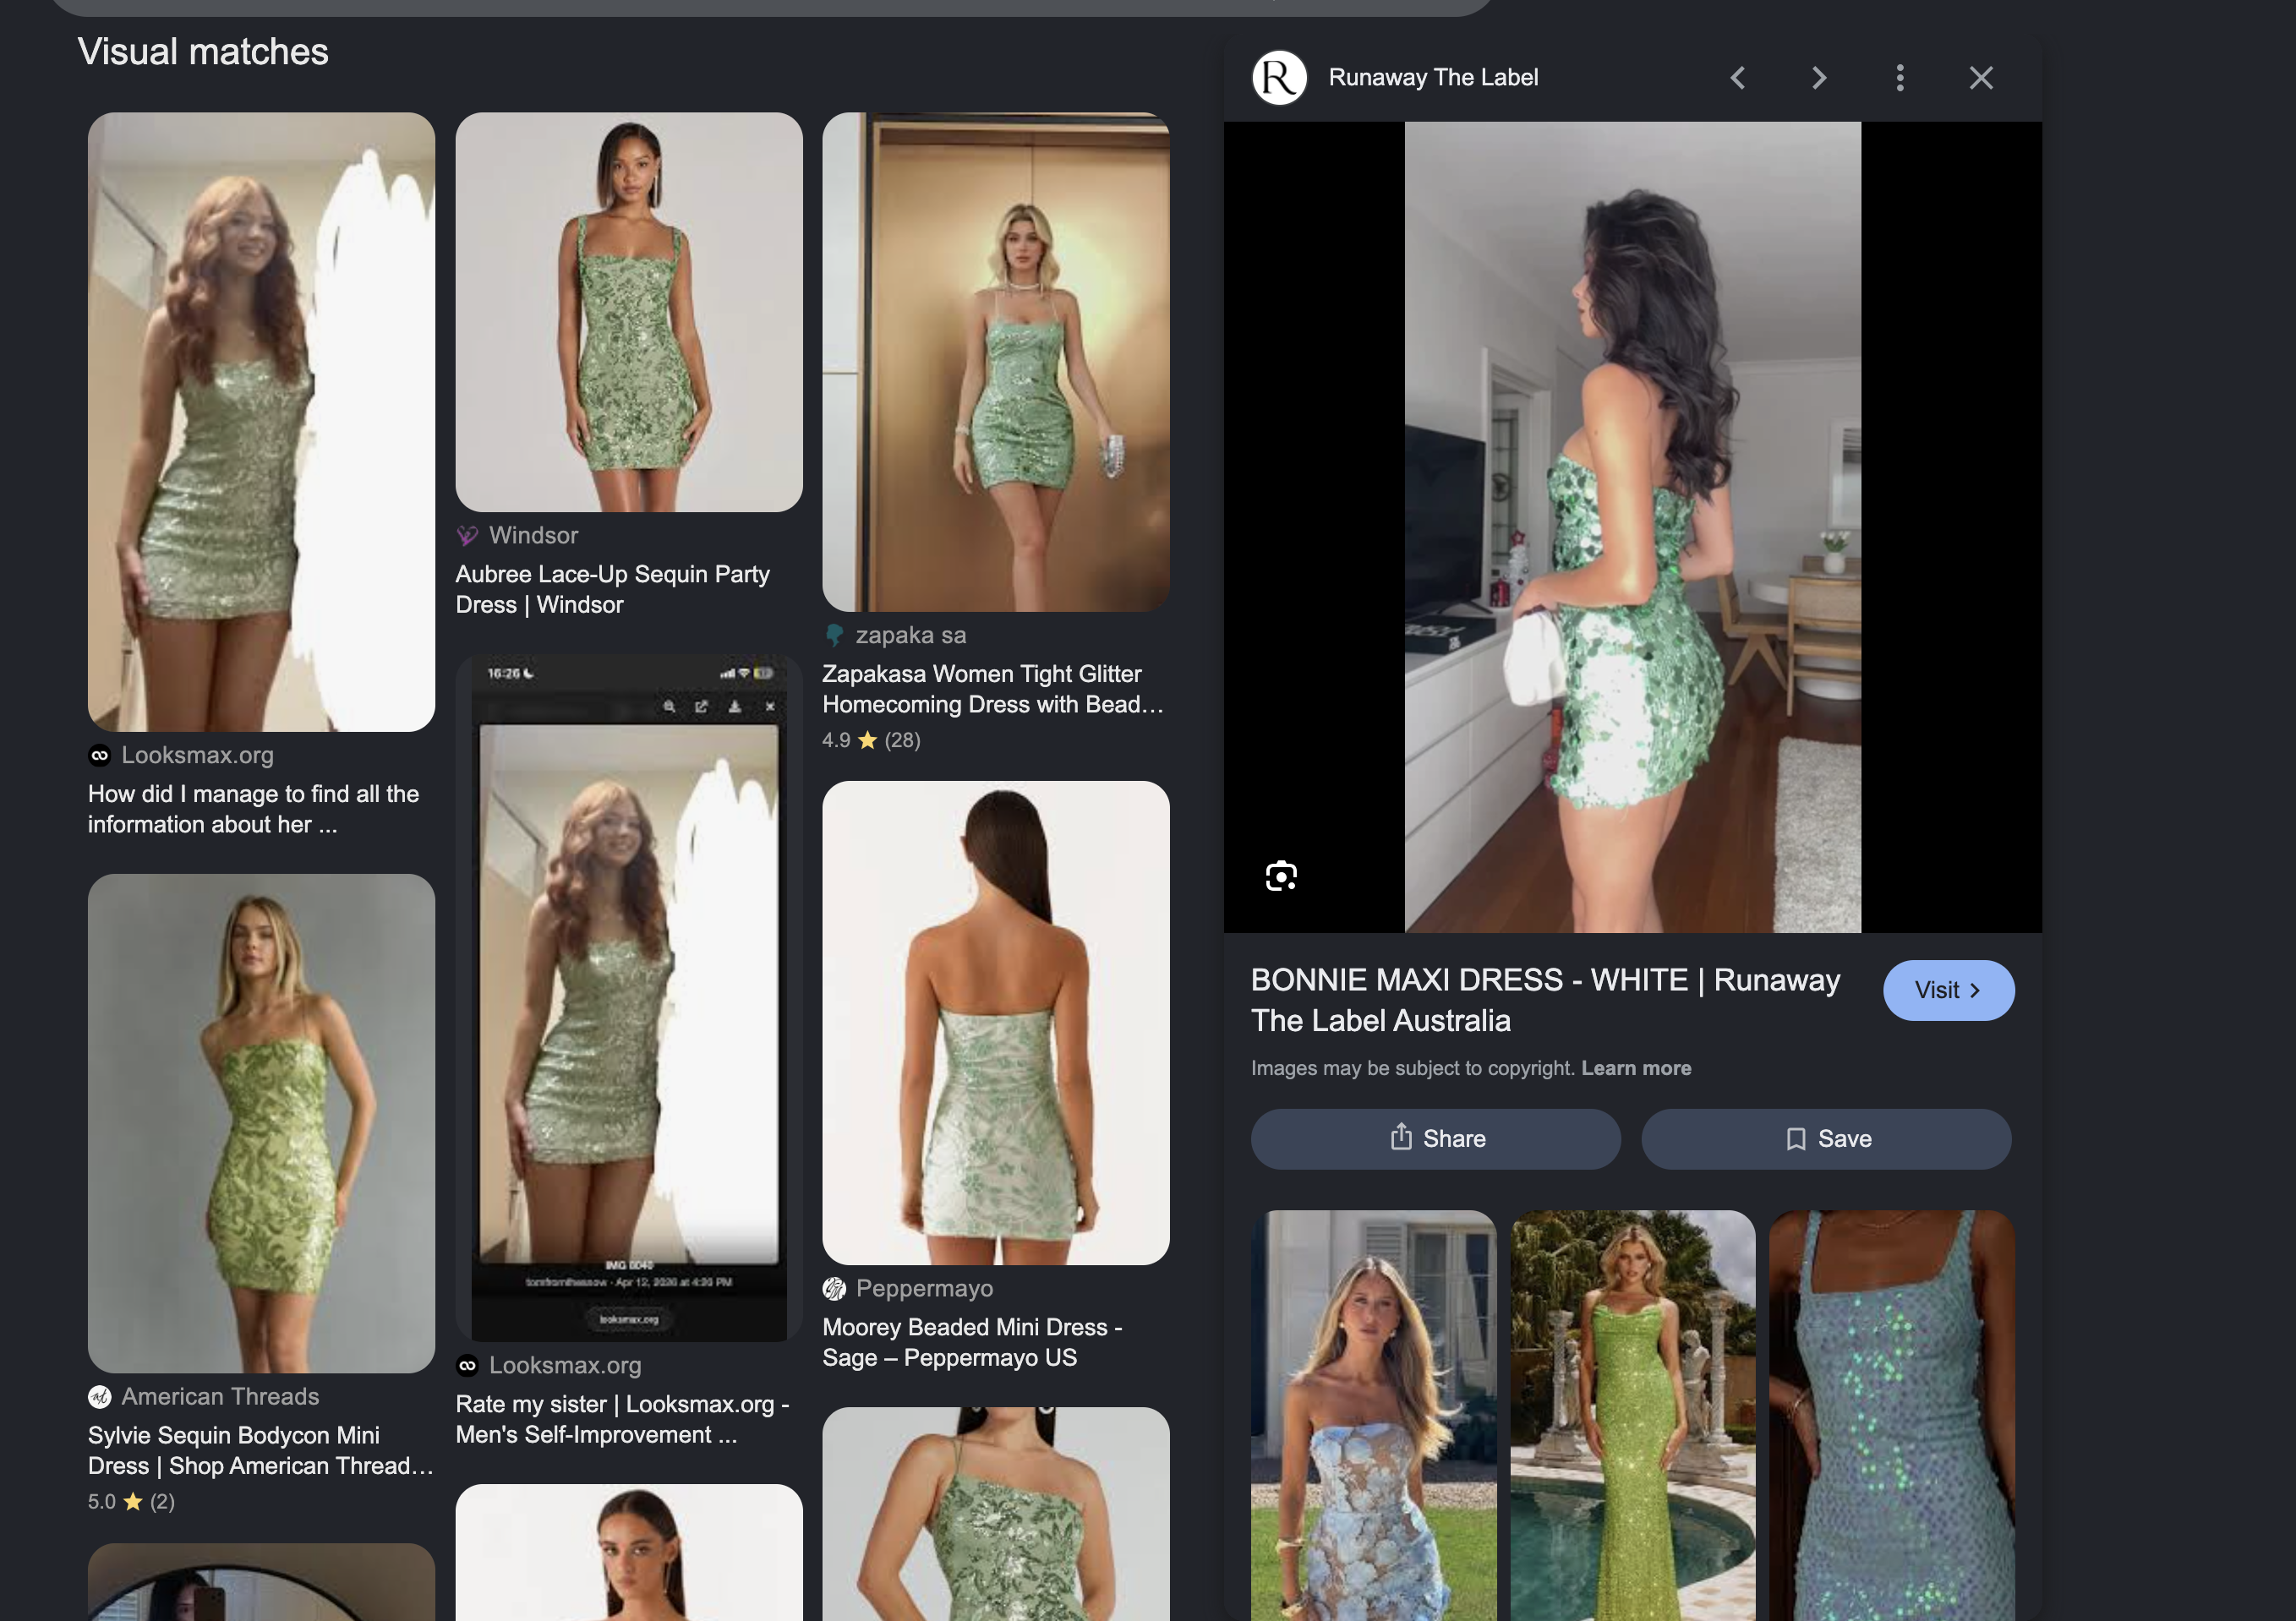Image resolution: width=2296 pixels, height=1621 pixels.
Task: Go to the next image in preview panel
Action: tap(1819, 78)
